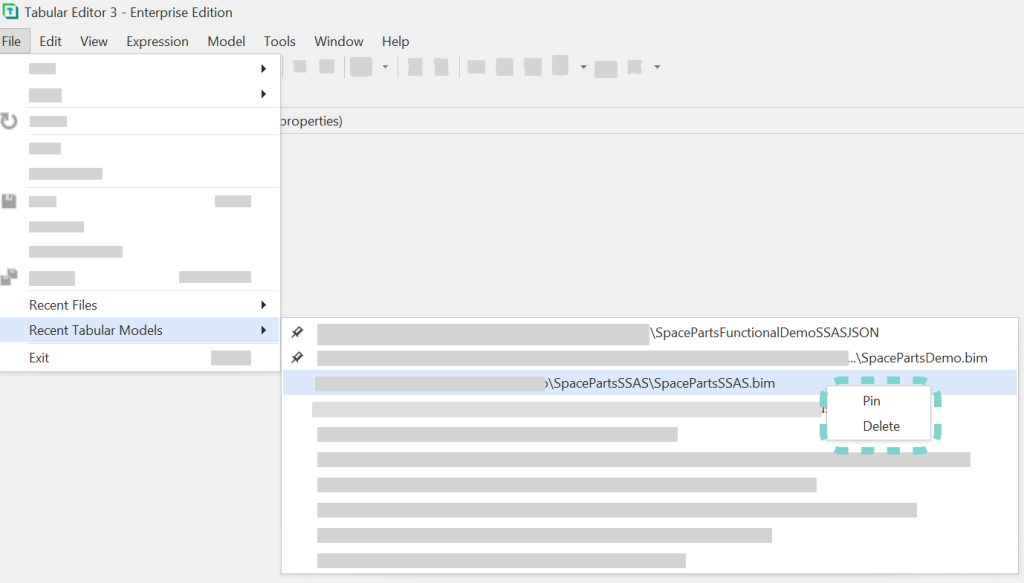Open the Expression menu
This screenshot has height=583, width=1024.
[157, 41]
